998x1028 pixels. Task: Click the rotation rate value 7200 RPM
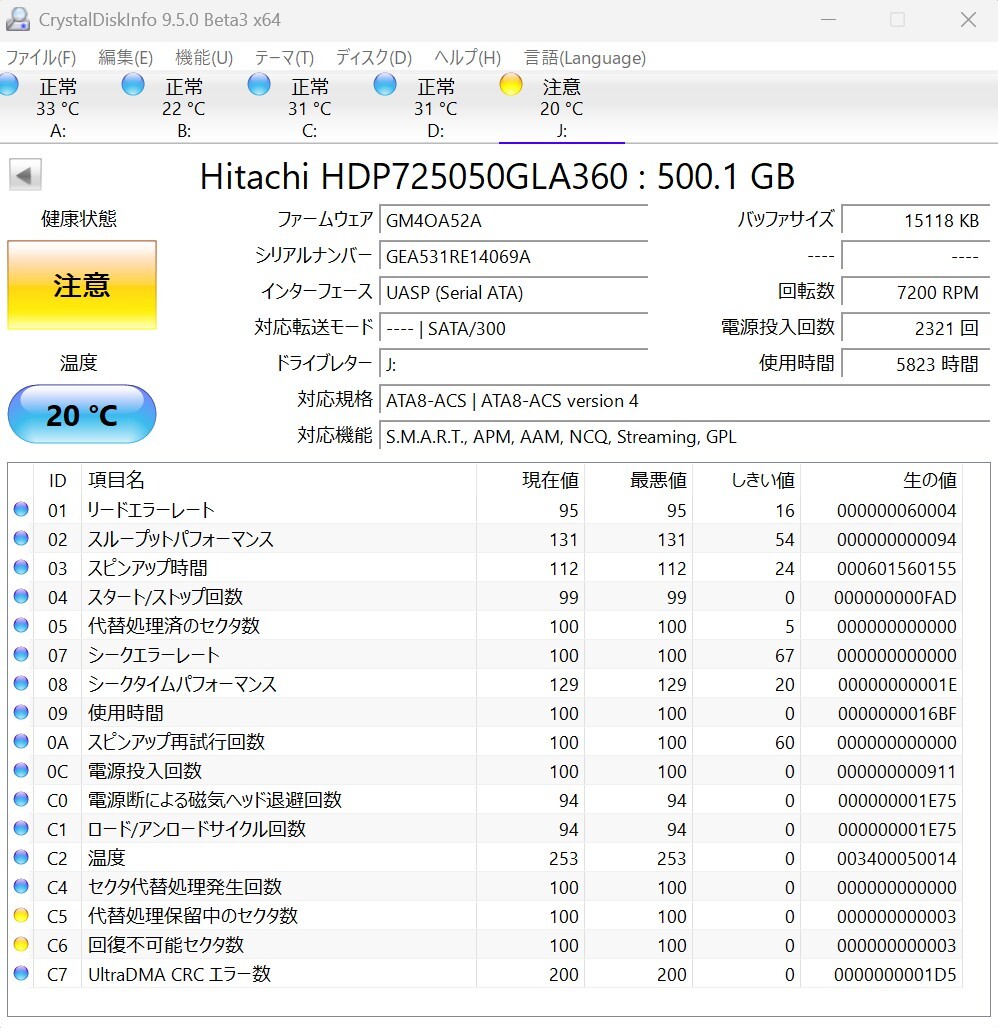pyautogui.click(x=915, y=292)
